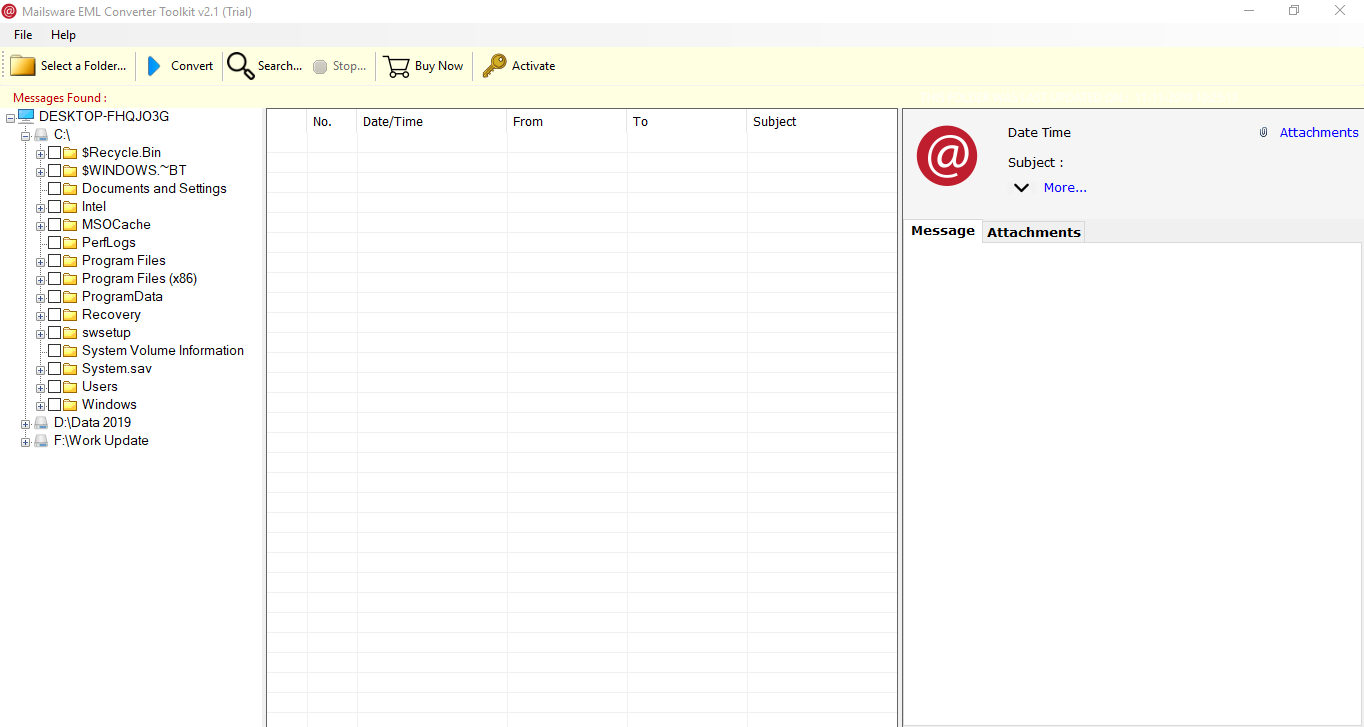1364x727 pixels.
Task: Click the paperclip attachments icon
Action: tap(1264, 132)
